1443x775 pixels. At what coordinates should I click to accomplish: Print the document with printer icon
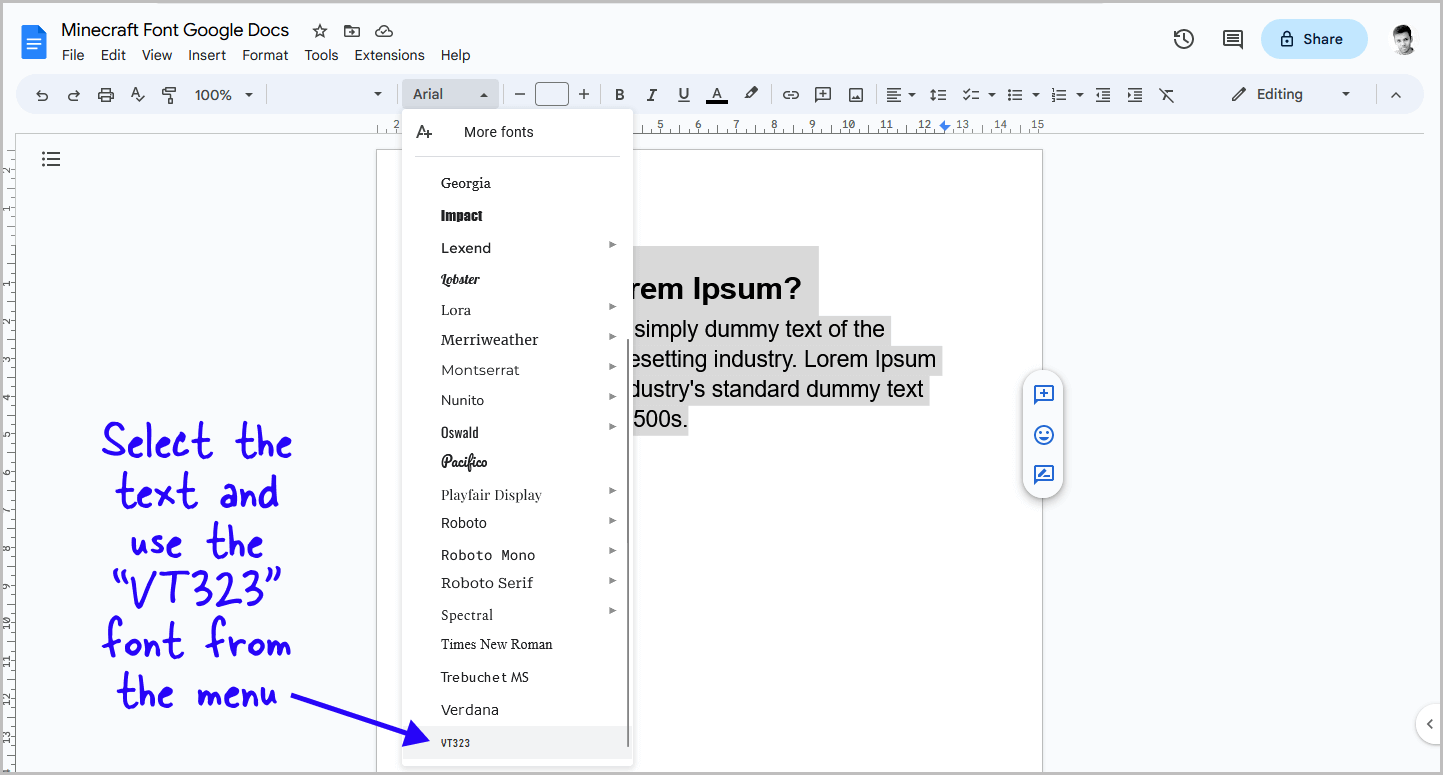point(106,95)
